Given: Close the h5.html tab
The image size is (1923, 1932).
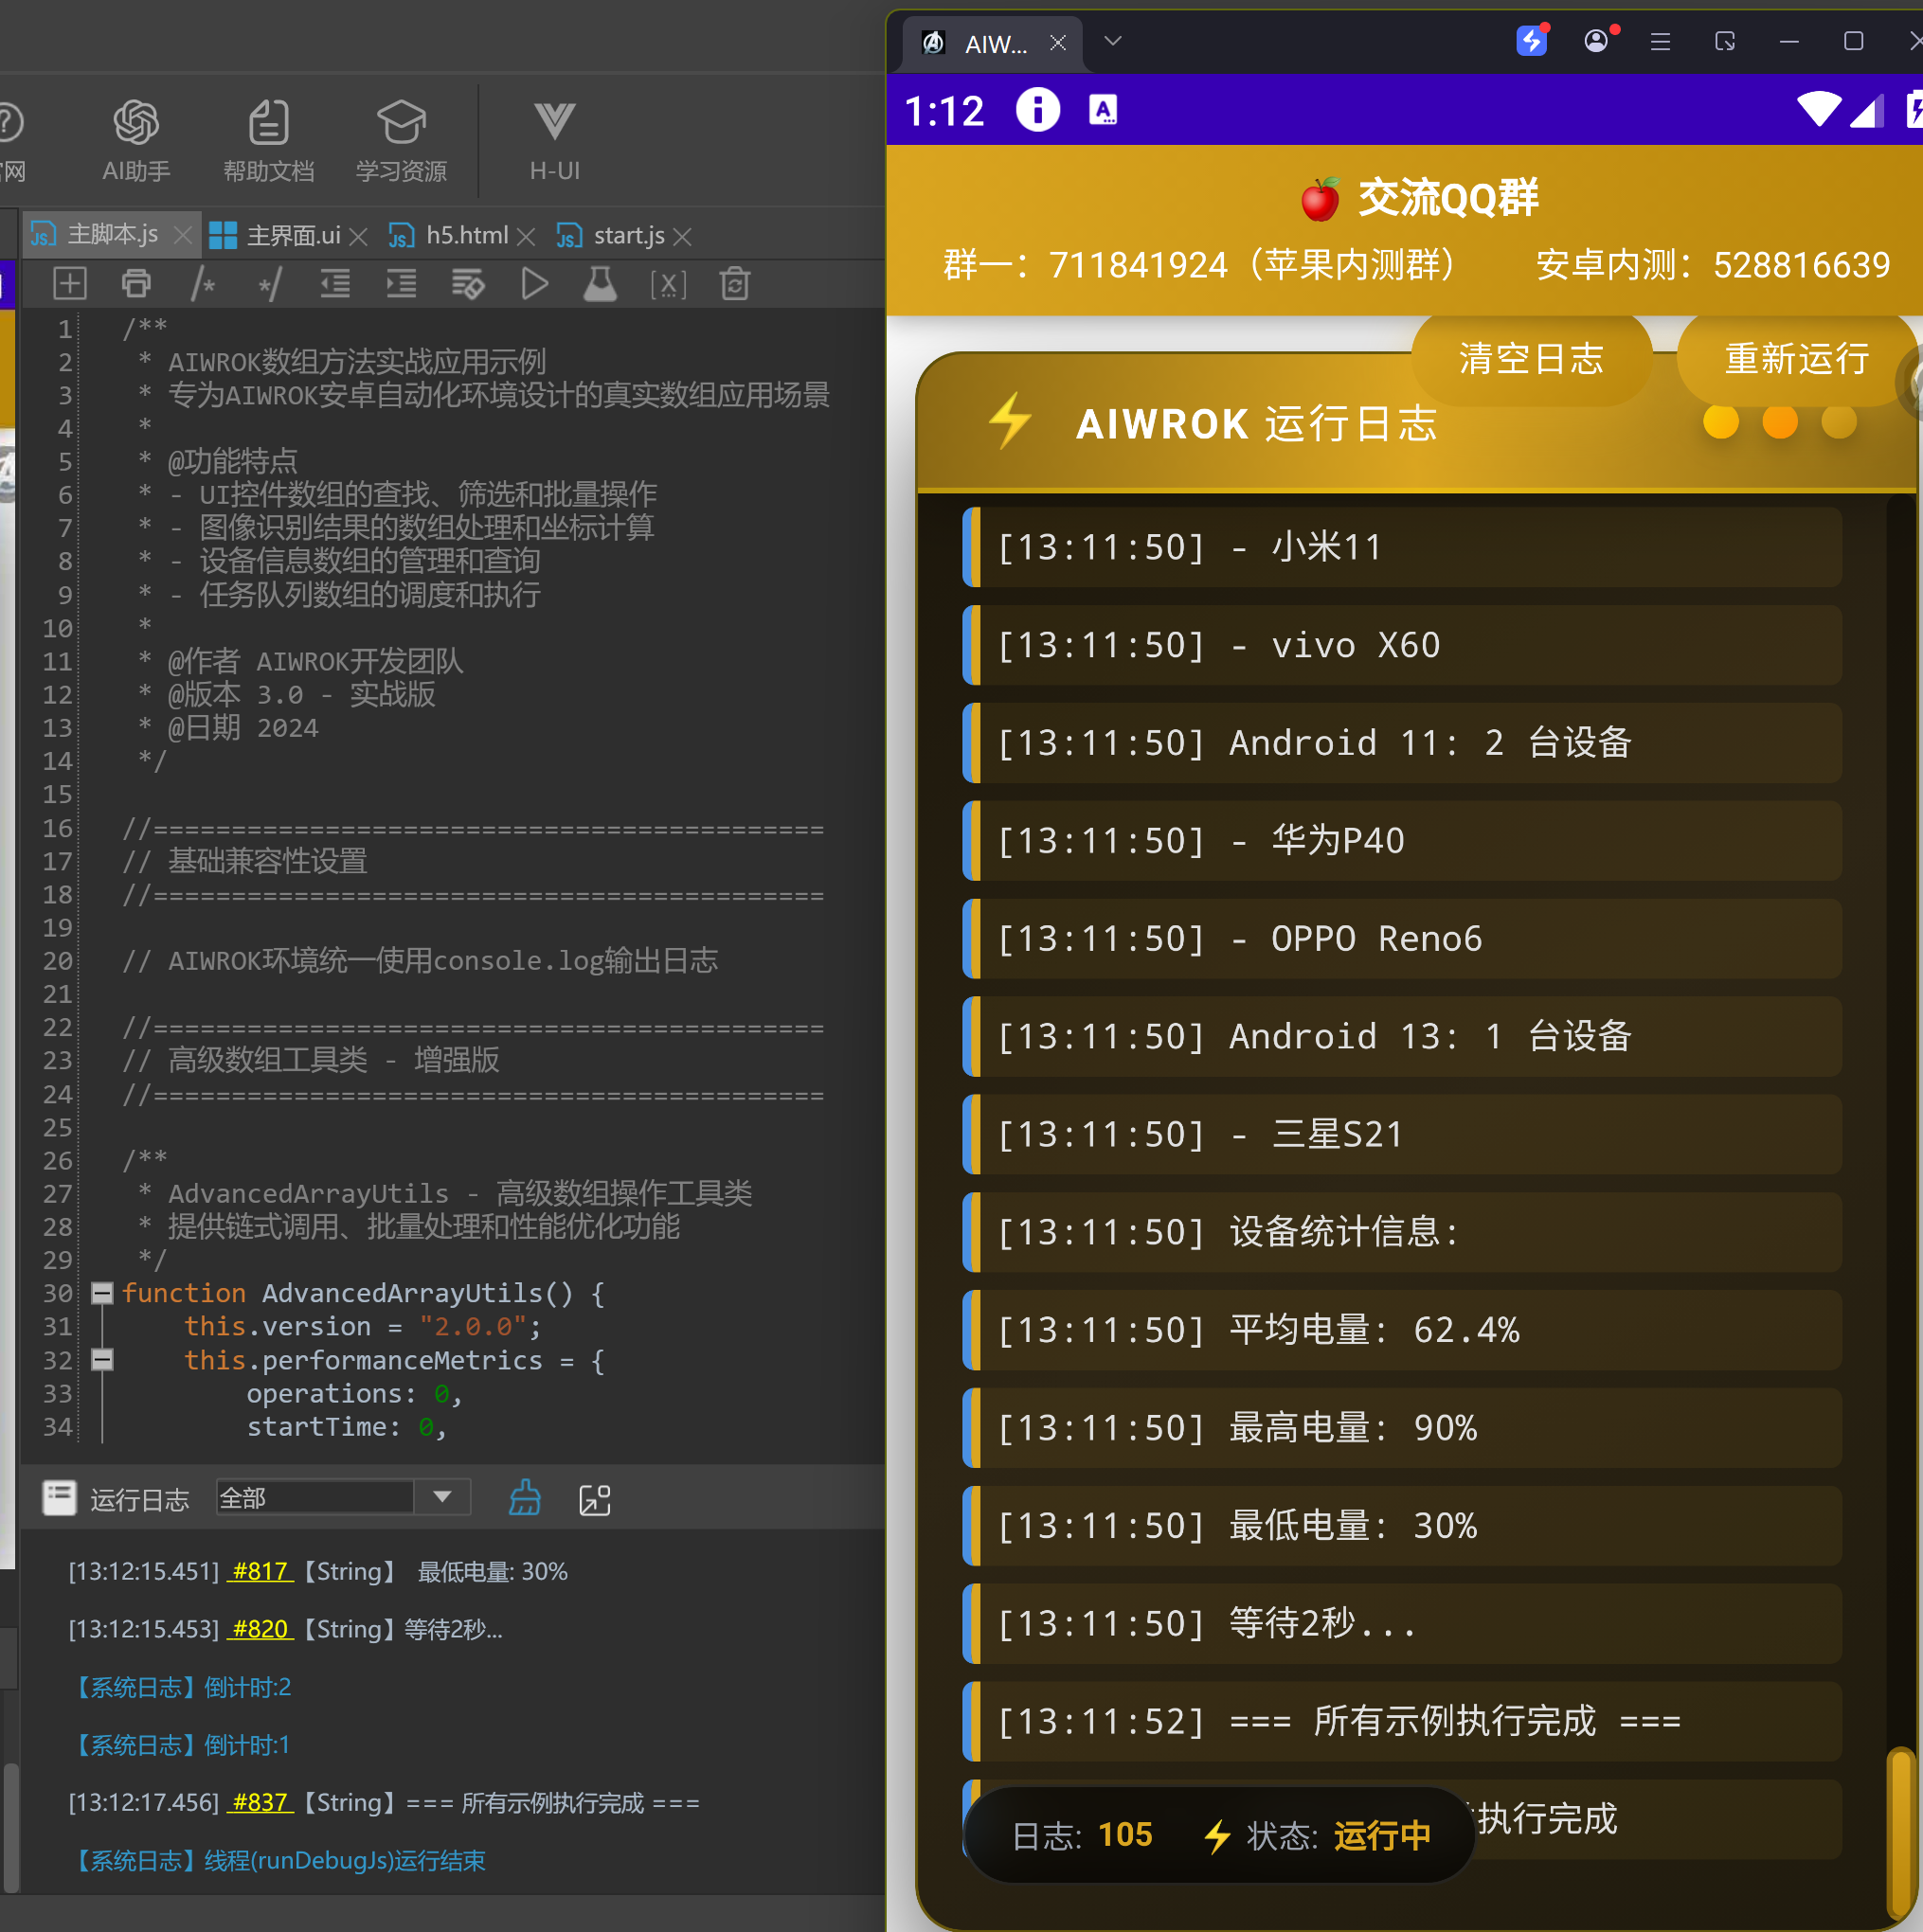Looking at the screenshot, I should tap(526, 236).
